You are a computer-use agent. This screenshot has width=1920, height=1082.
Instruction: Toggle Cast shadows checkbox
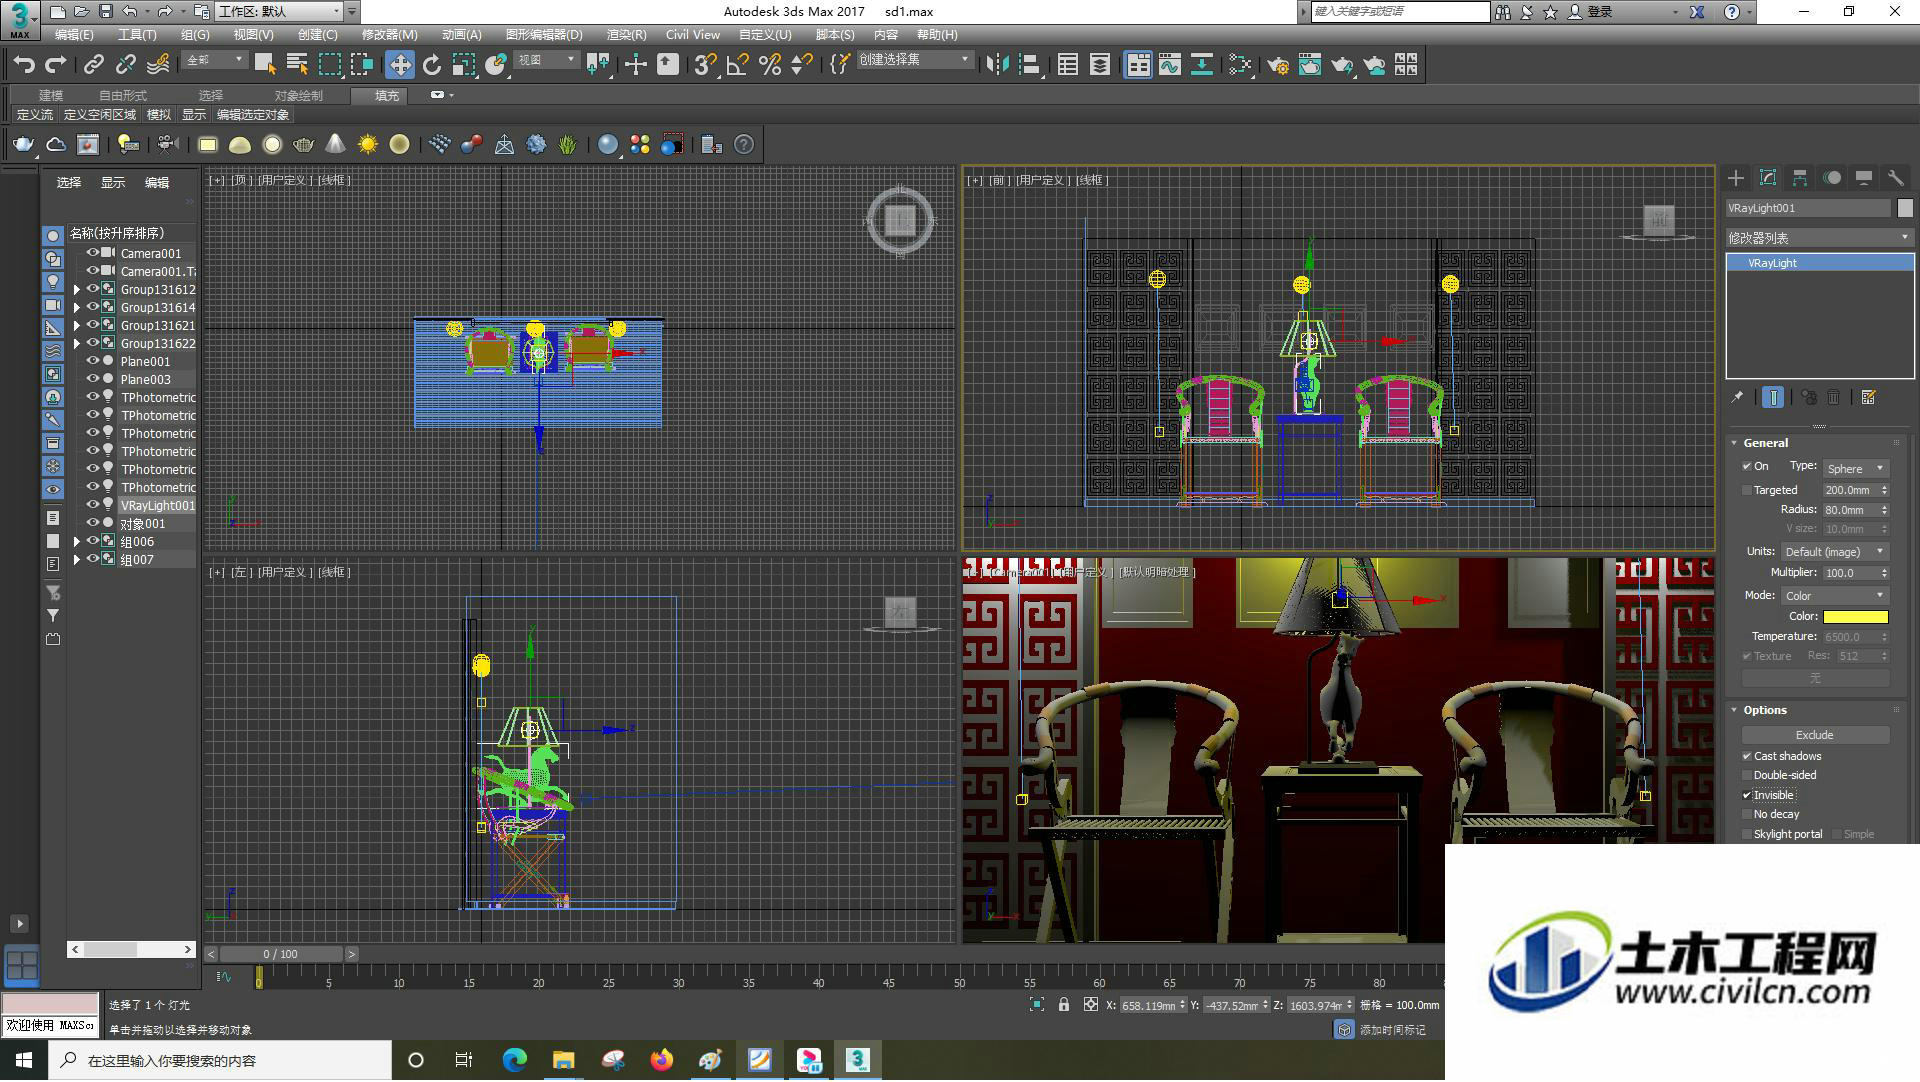(1747, 757)
